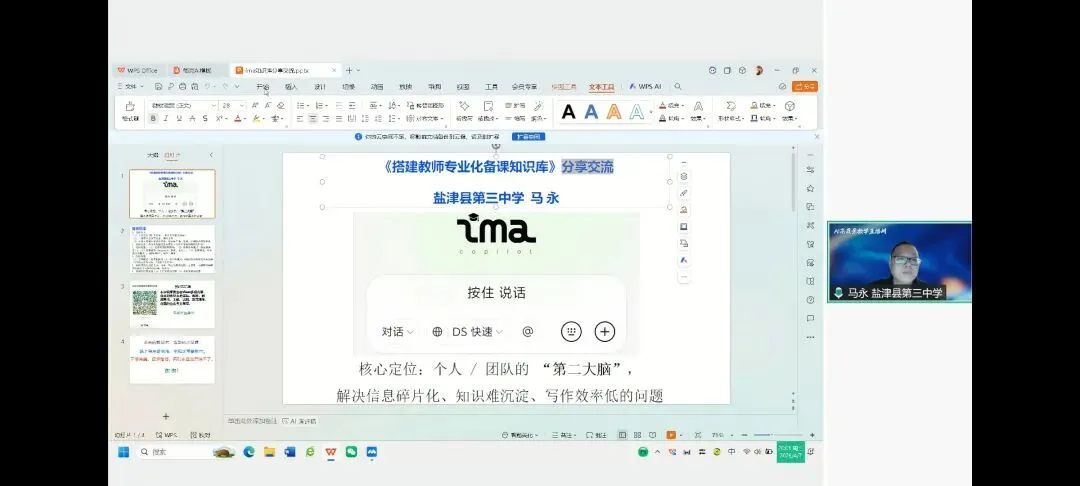Open the 动画 ribbon tab
Screen dimensions: 1080x486
point(377,87)
